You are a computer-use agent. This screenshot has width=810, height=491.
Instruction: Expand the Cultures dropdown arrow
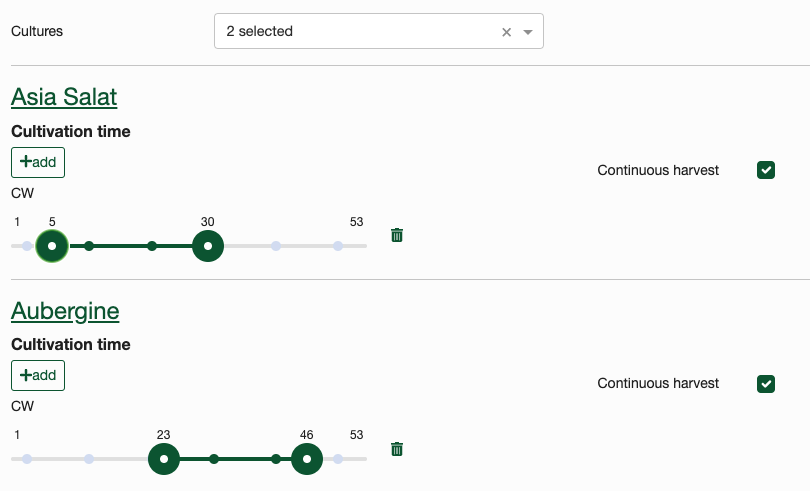click(527, 32)
